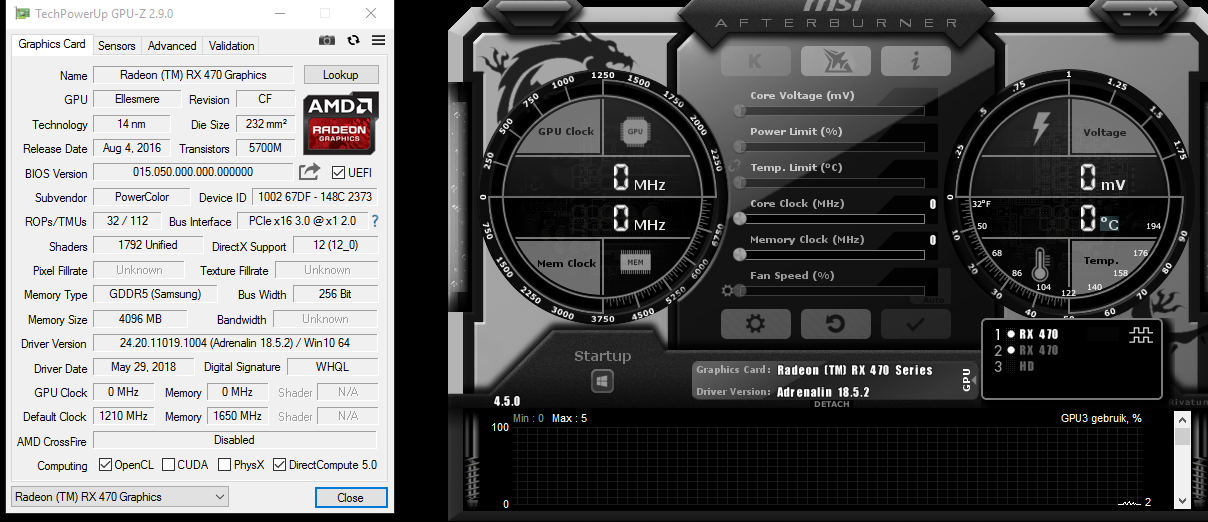Reset clocks with the circular arrow icon

point(835,323)
